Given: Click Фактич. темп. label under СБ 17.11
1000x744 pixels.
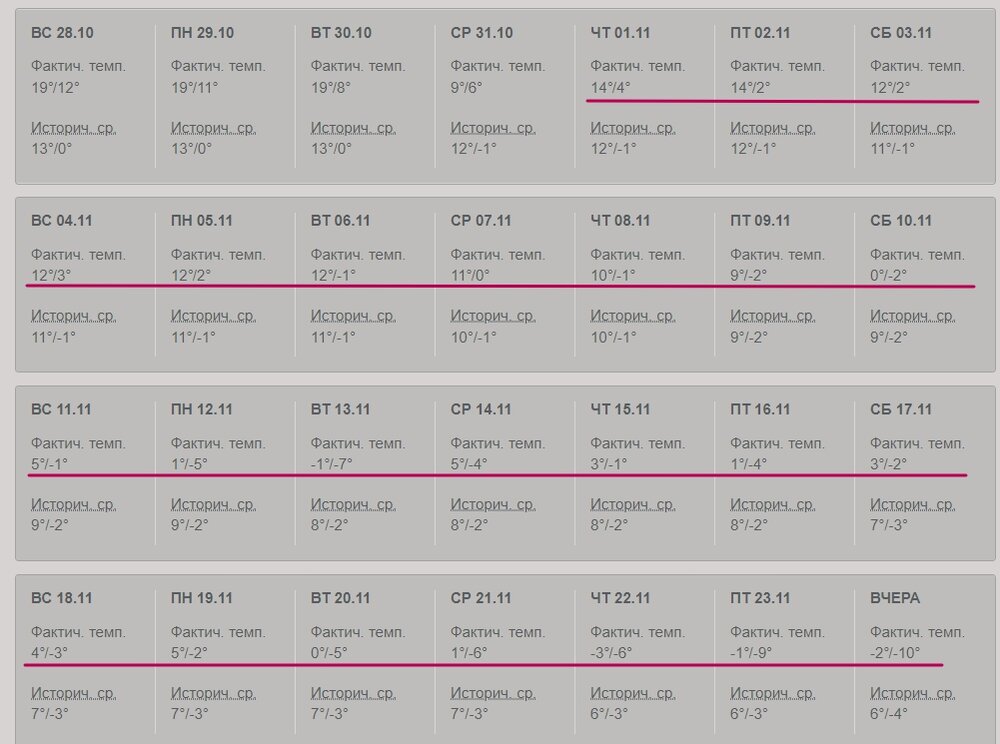Looking at the screenshot, I should tap(917, 443).
